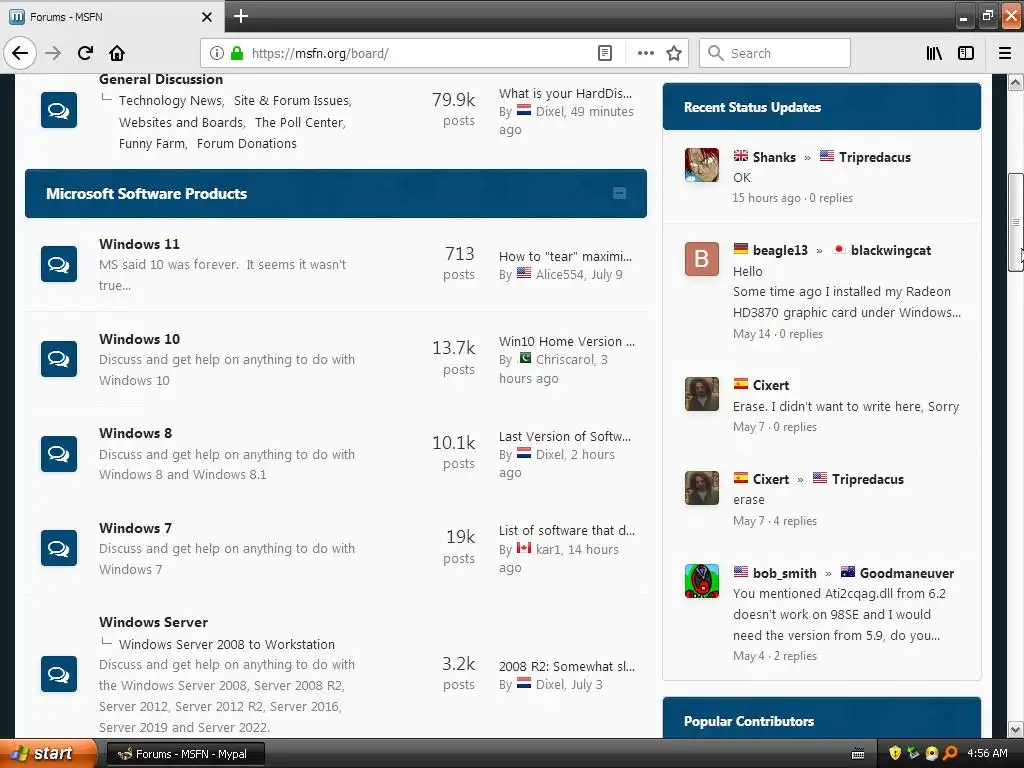
Task: Open the Library icon in toolbar
Action: click(934, 53)
